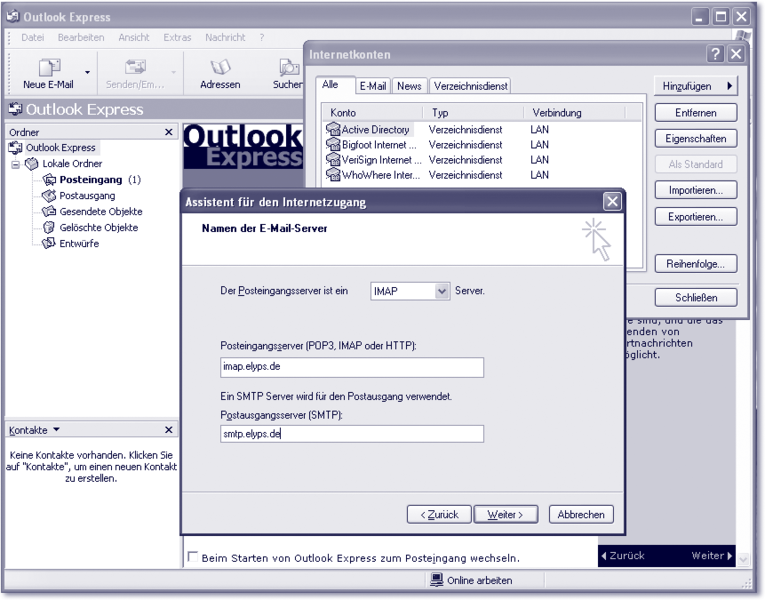This screenshot has height=600, width=765.
Task: Click the Abbrechen button
Action: click(x=581, y=514)
